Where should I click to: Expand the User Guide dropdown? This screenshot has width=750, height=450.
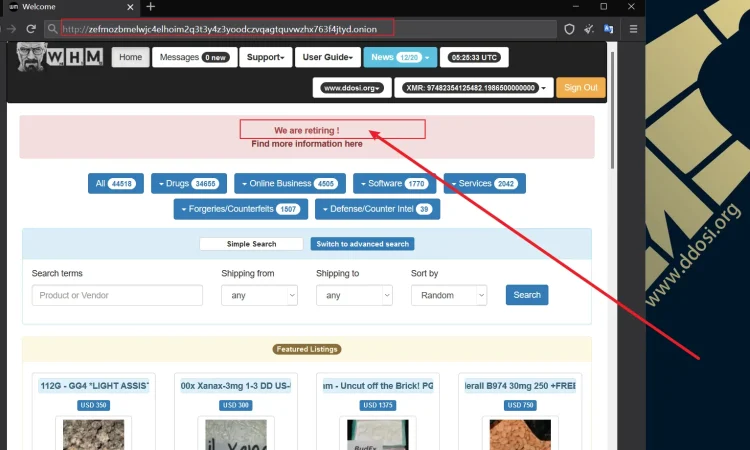click(327, 58)
